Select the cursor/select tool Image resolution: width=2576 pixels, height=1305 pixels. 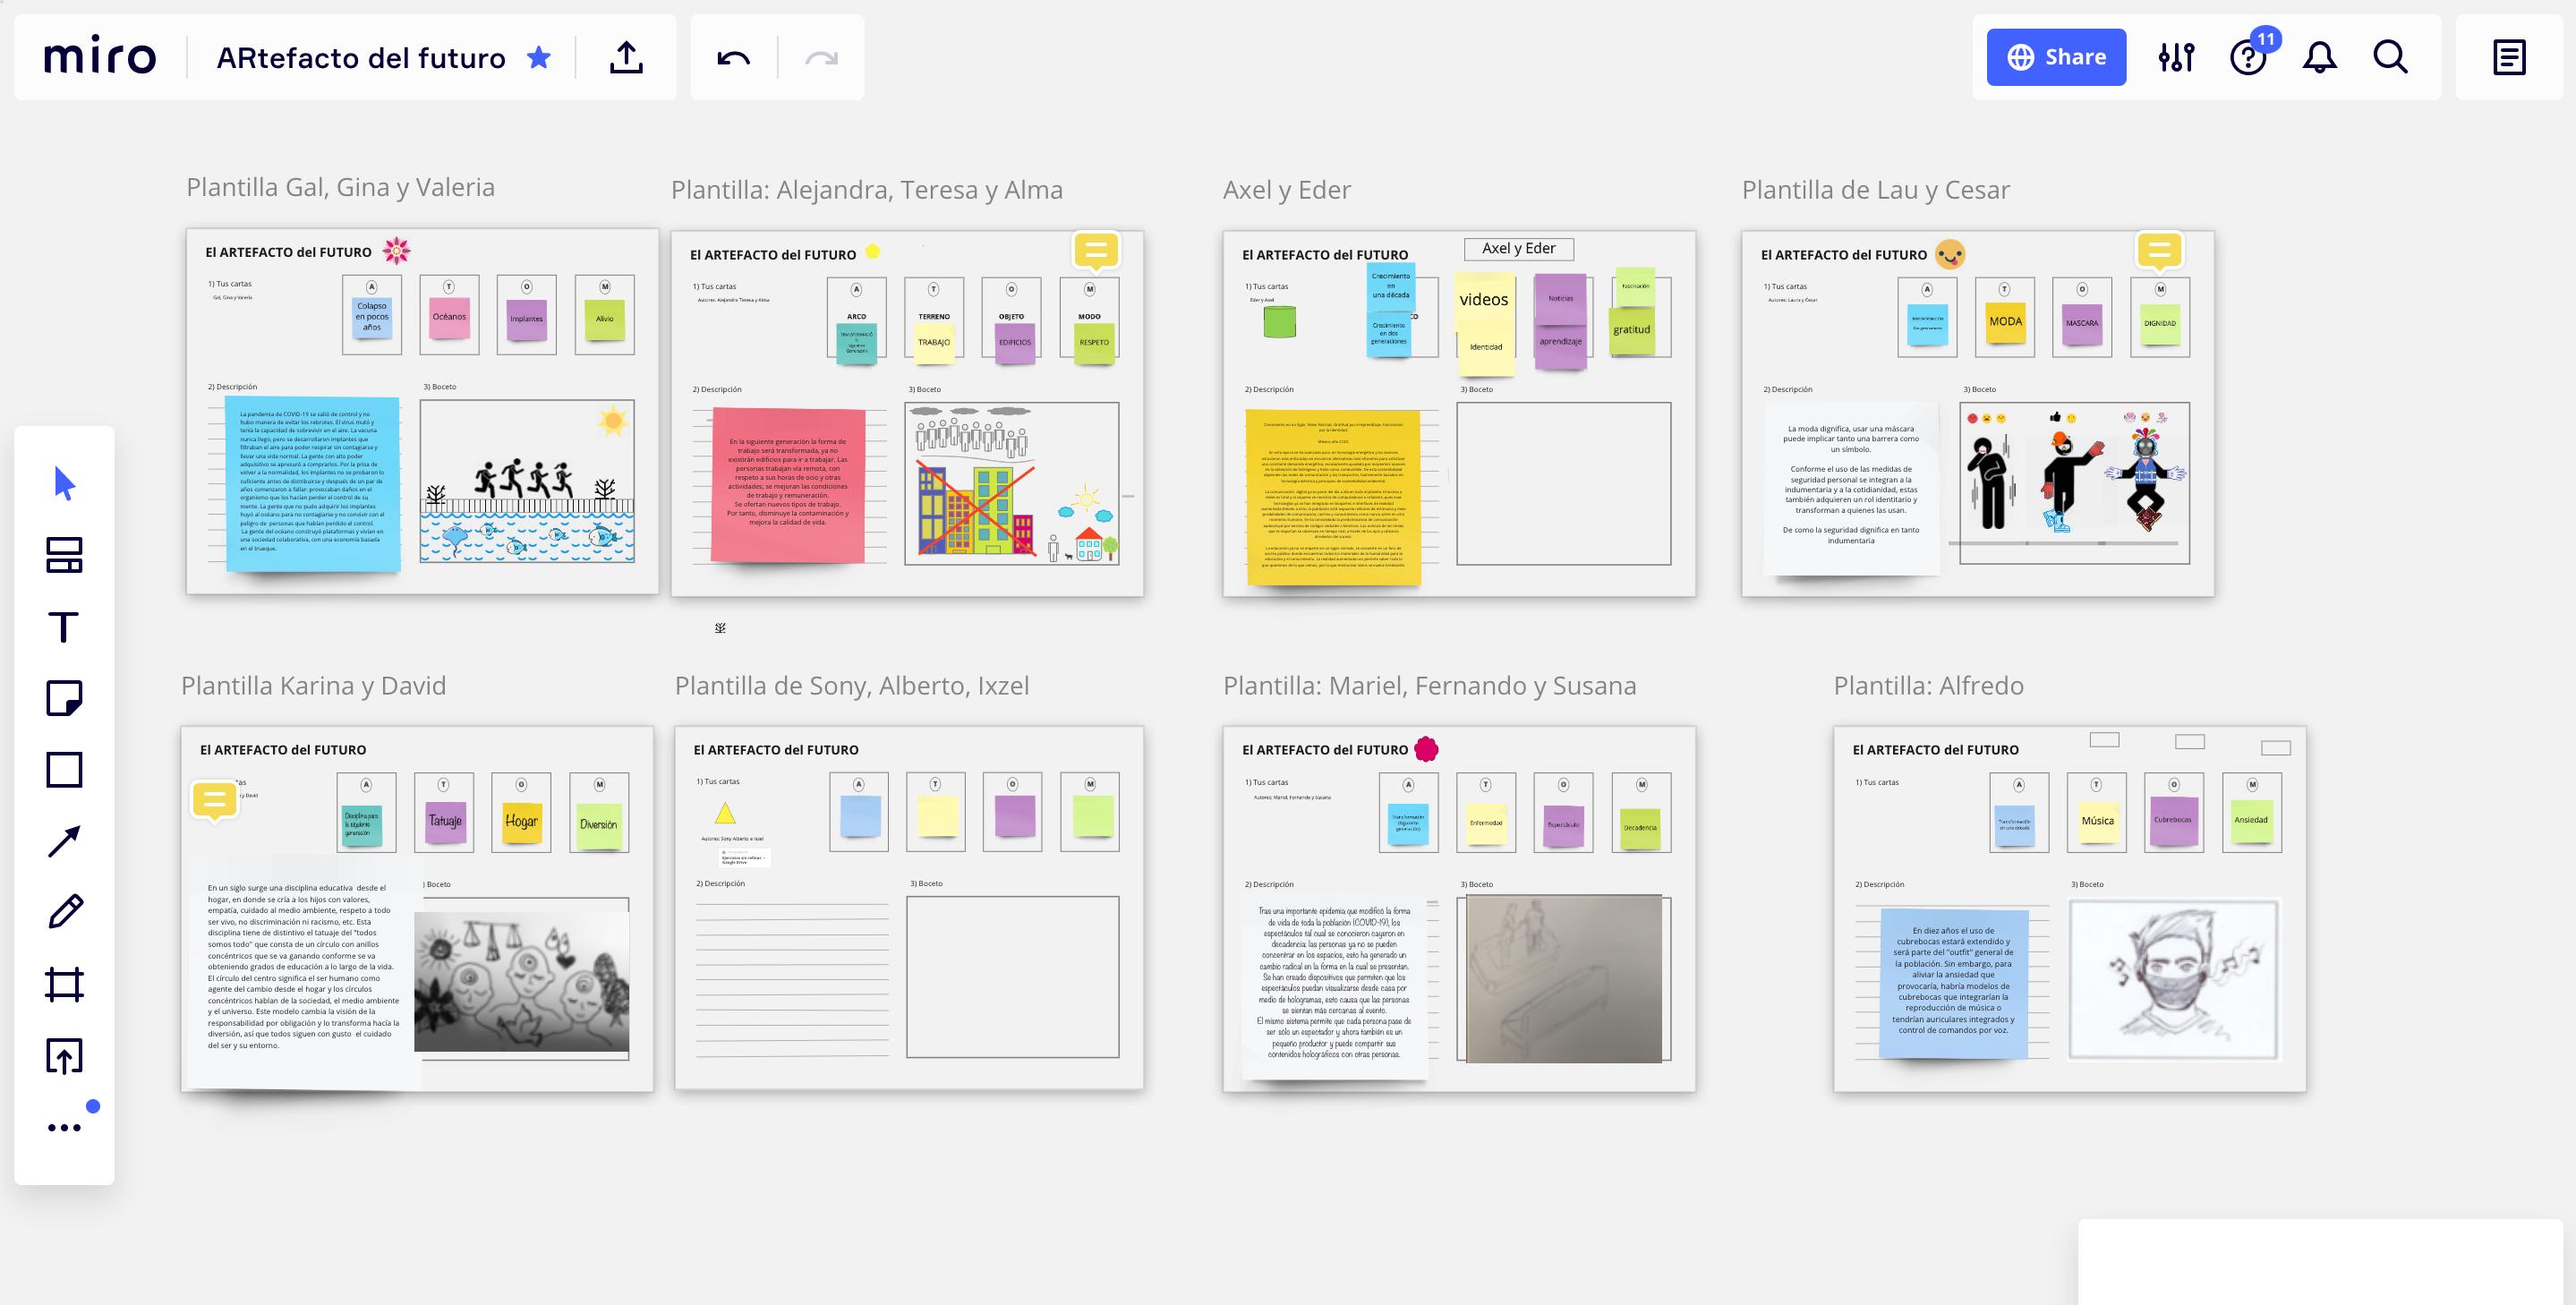click(x=64, y=484)
